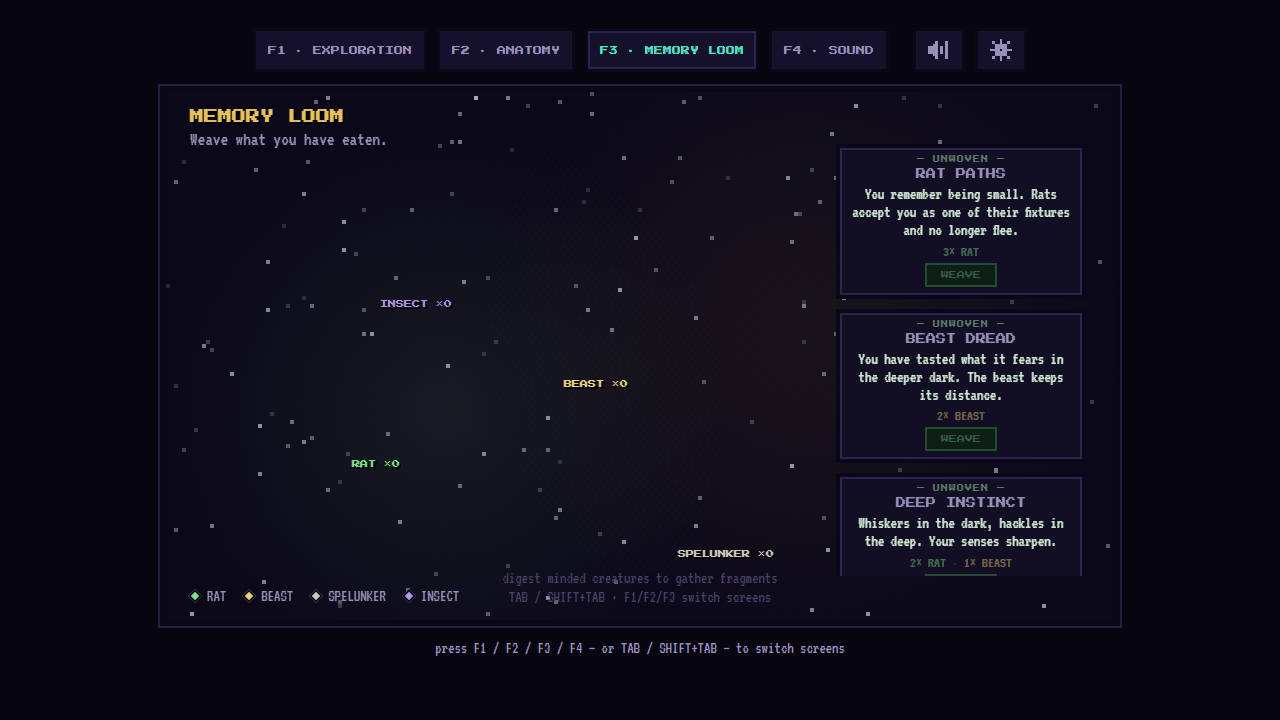Click the DEEP INSTINCT card title
Image resolution: width=1280 pixels, height=720 pixels.
click(x=961, y=502)
